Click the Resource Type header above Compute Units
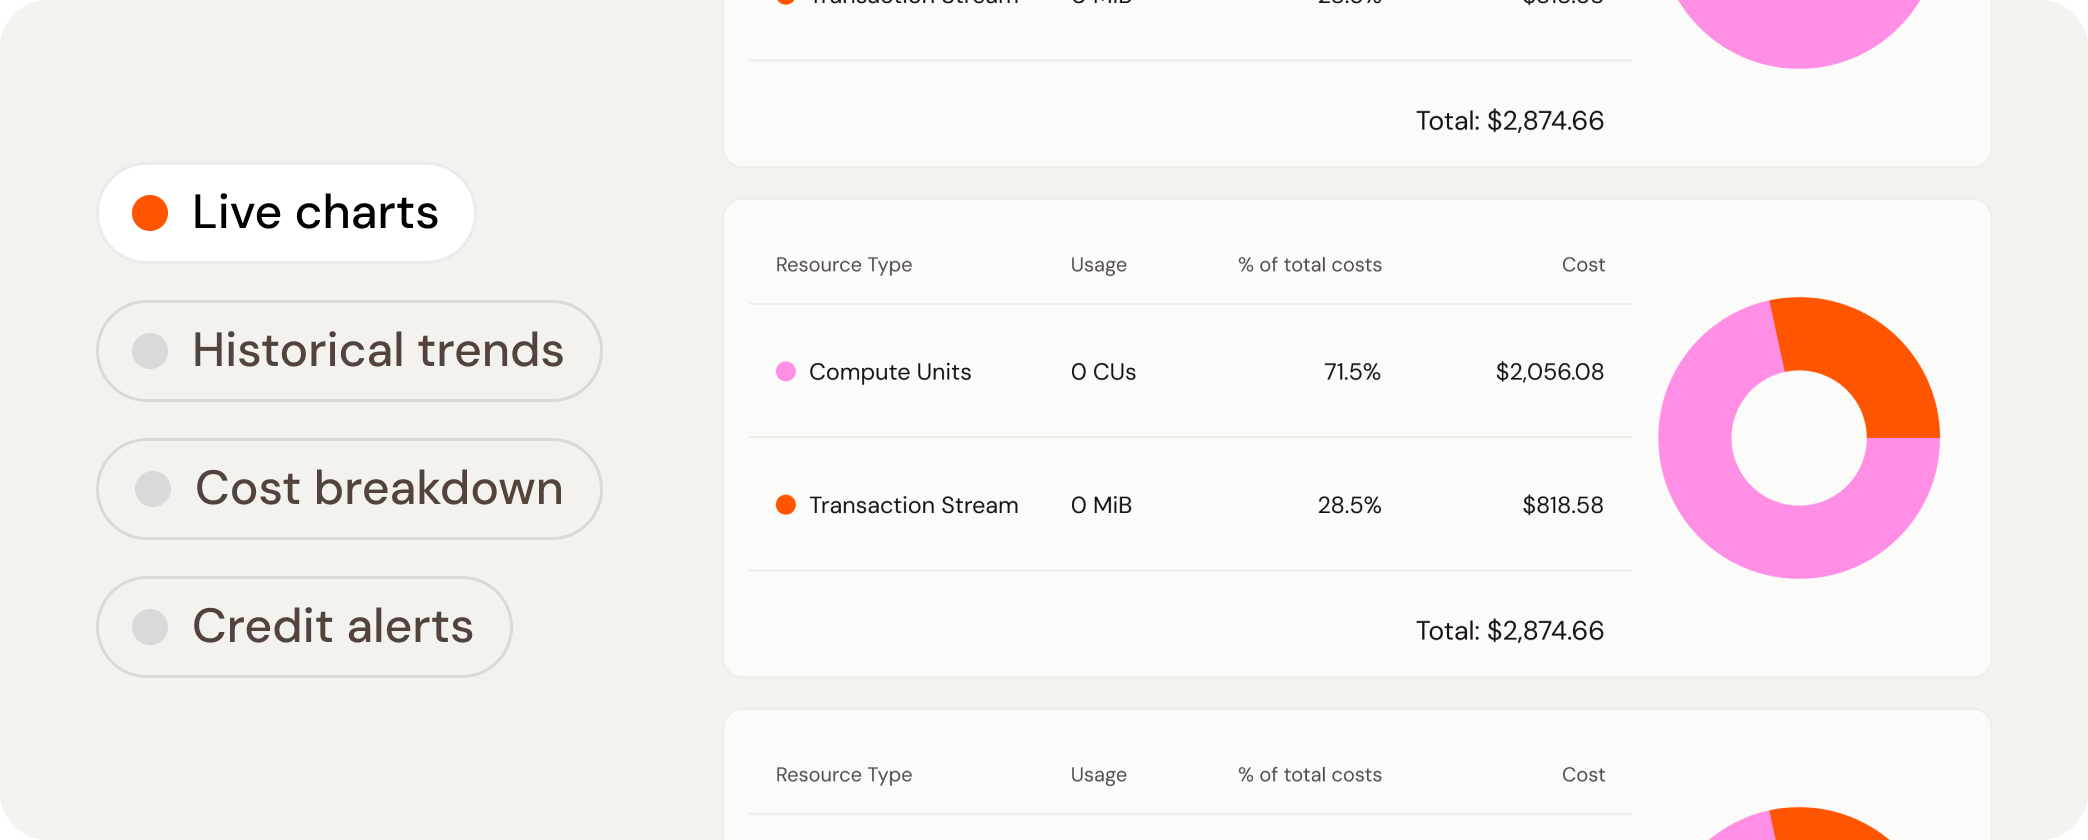The image size is (2088, 840). pyautogui.click(x=843, y=265)
